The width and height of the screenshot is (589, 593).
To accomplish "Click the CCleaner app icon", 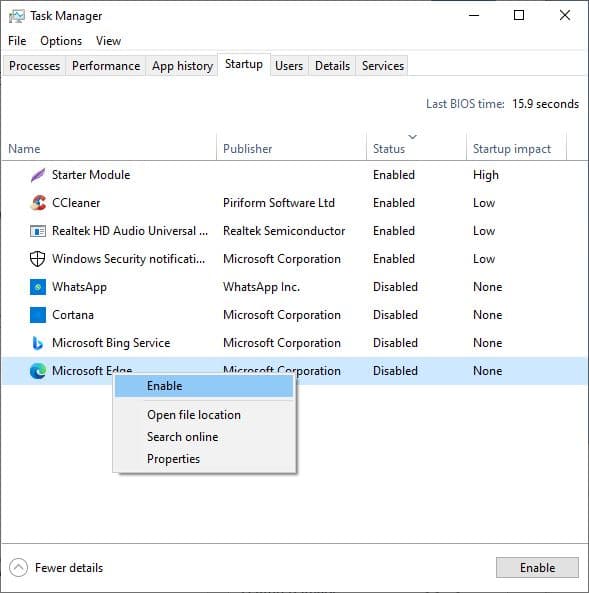I will coord(38,203).
